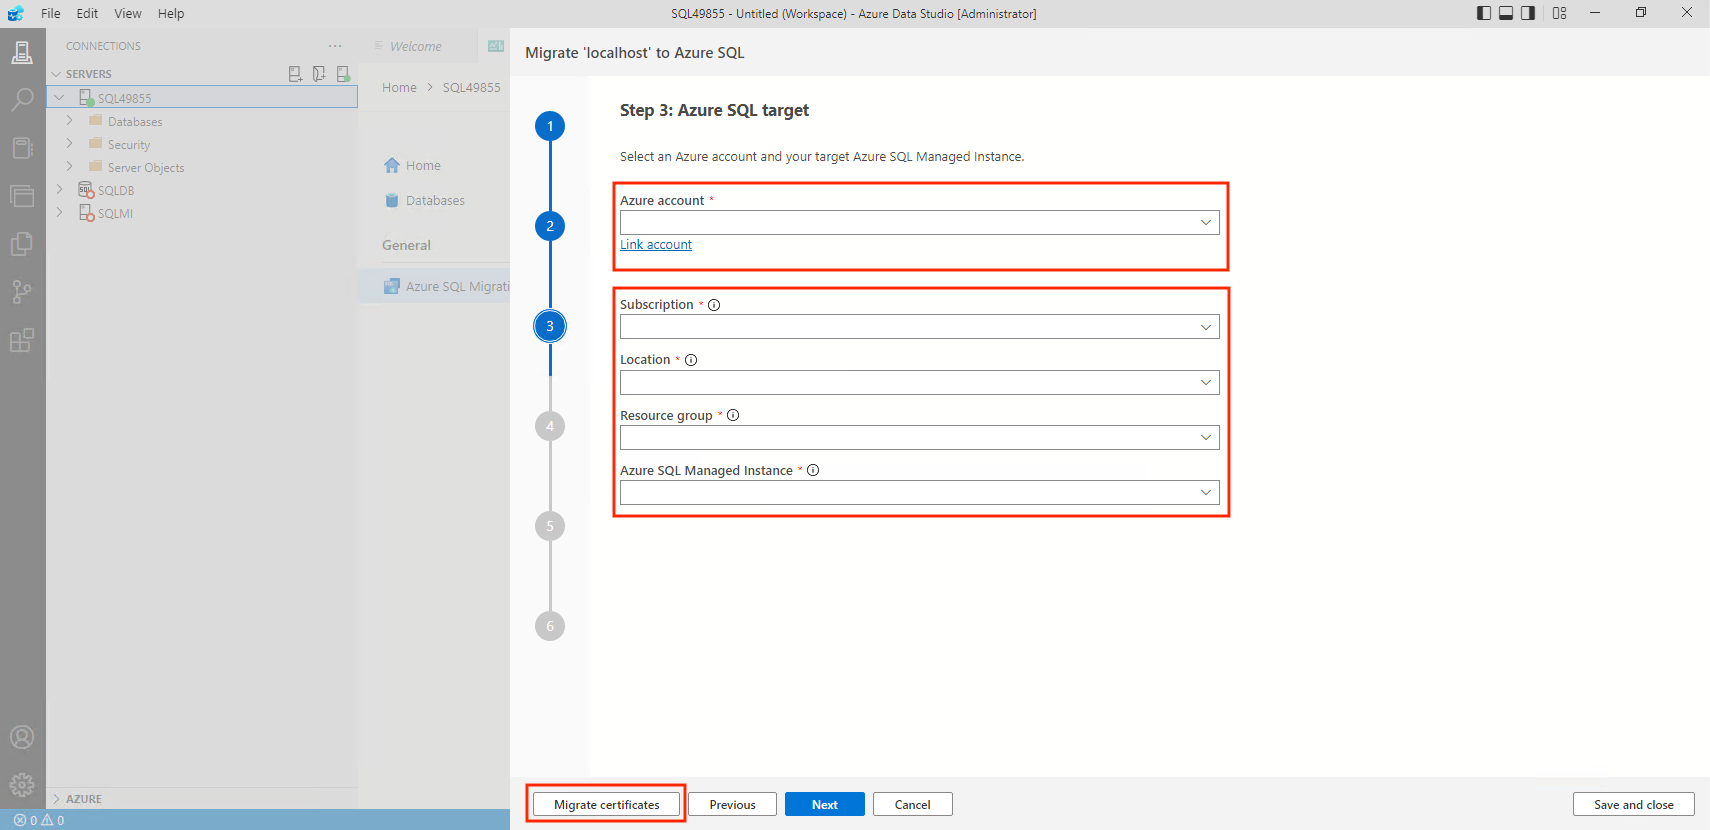This screenshot has height=830, width=1710.
Task: Select wizard step 3 circle
Action: [550, 326]
